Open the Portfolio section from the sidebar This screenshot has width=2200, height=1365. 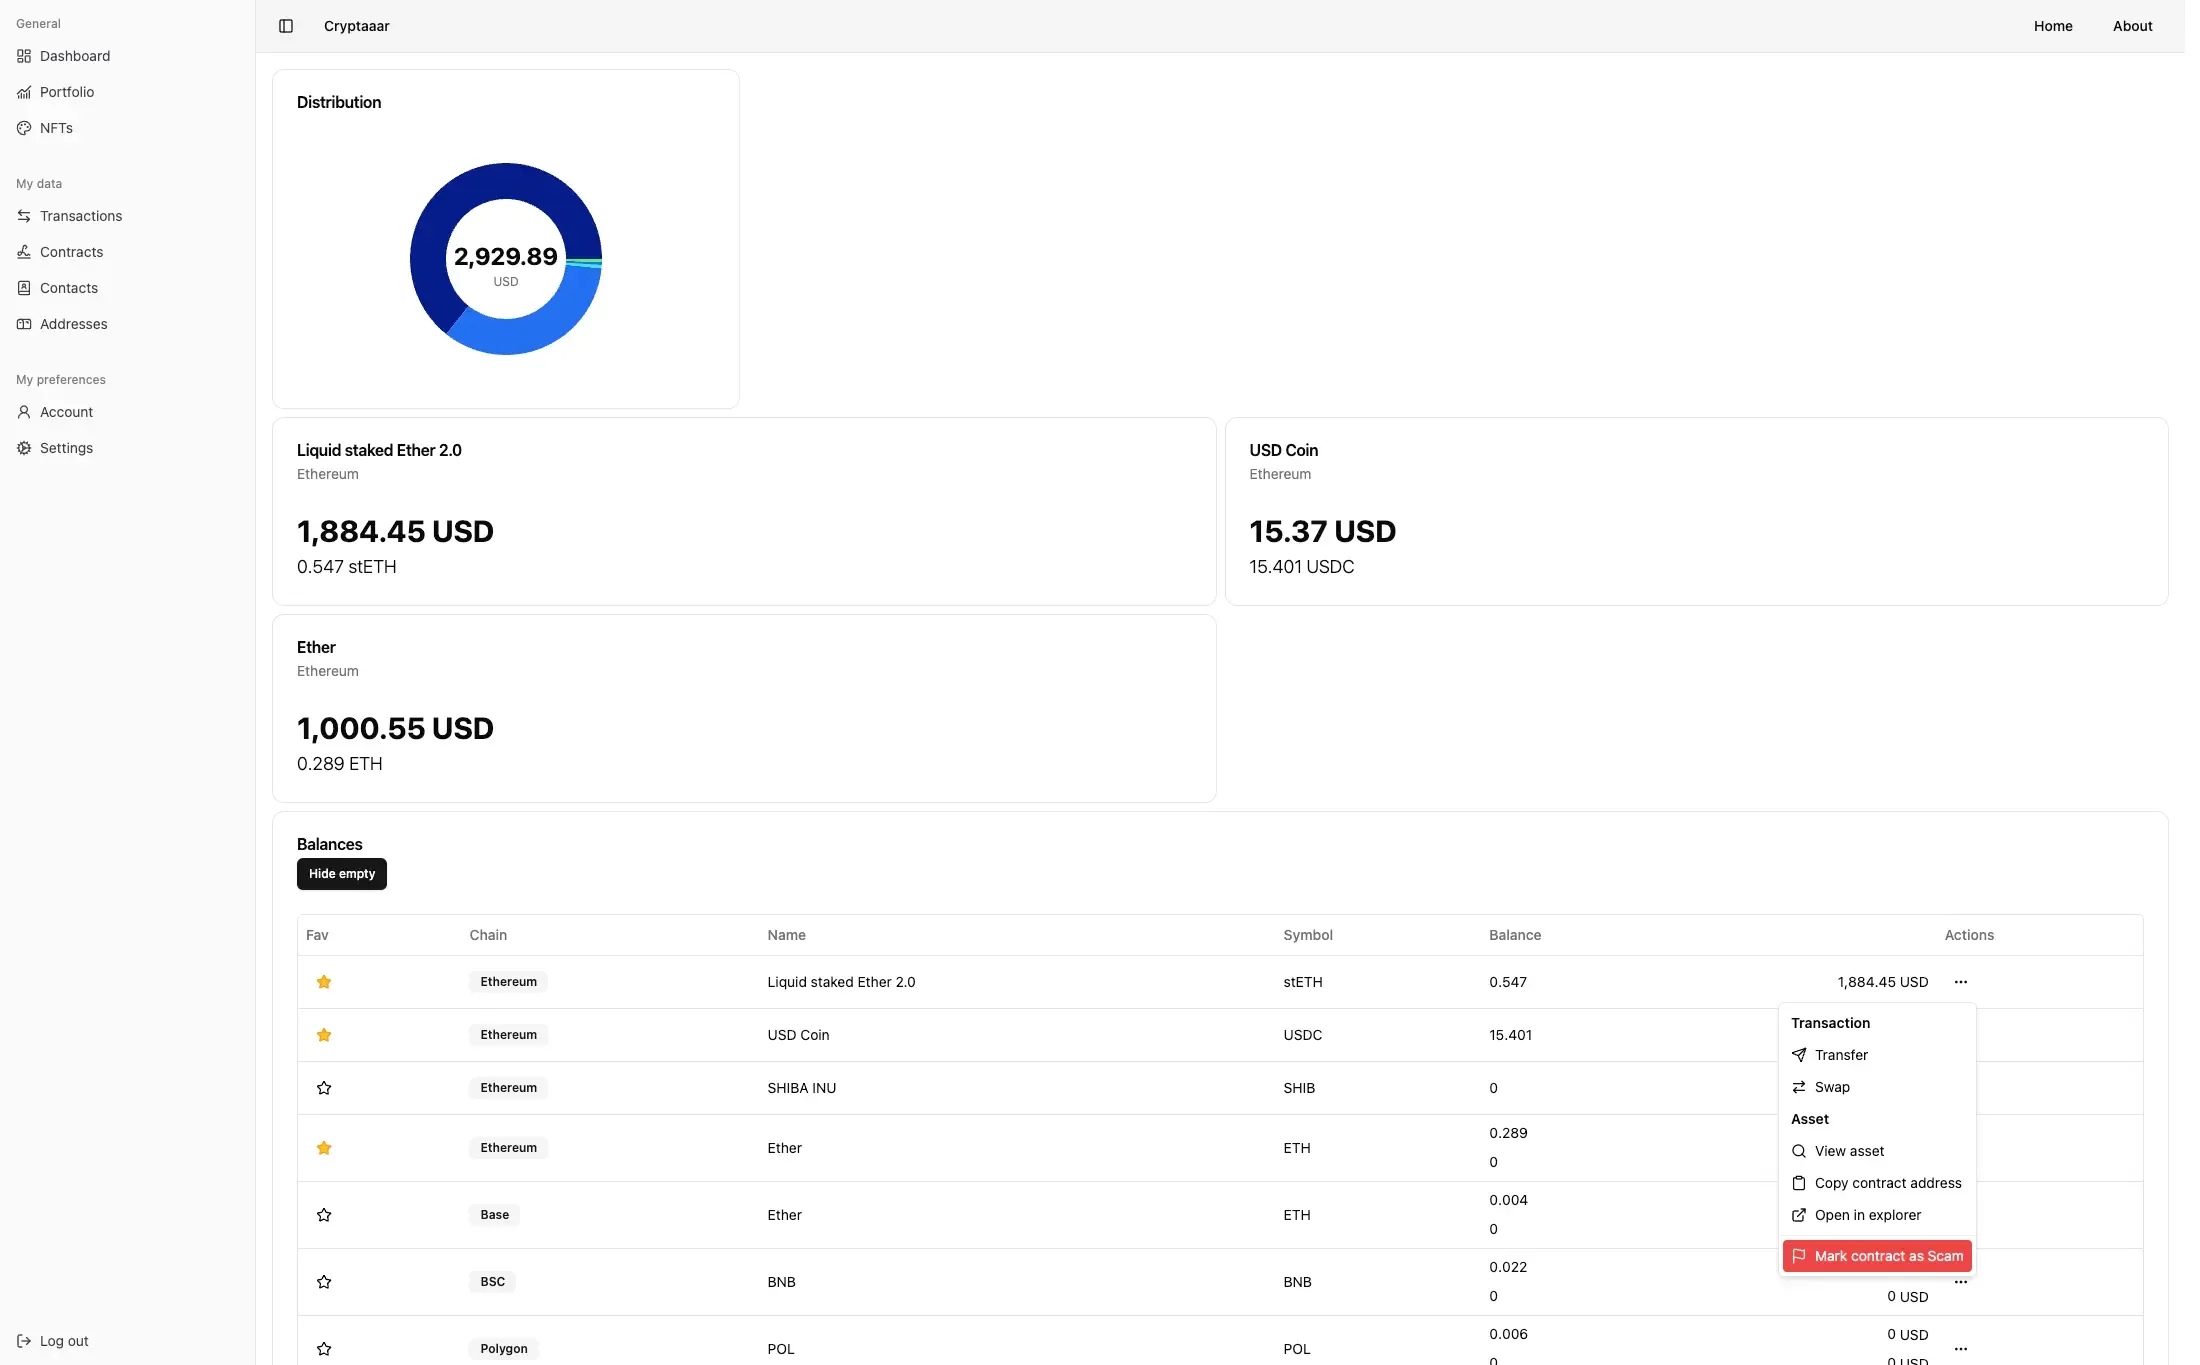(69, 91)
